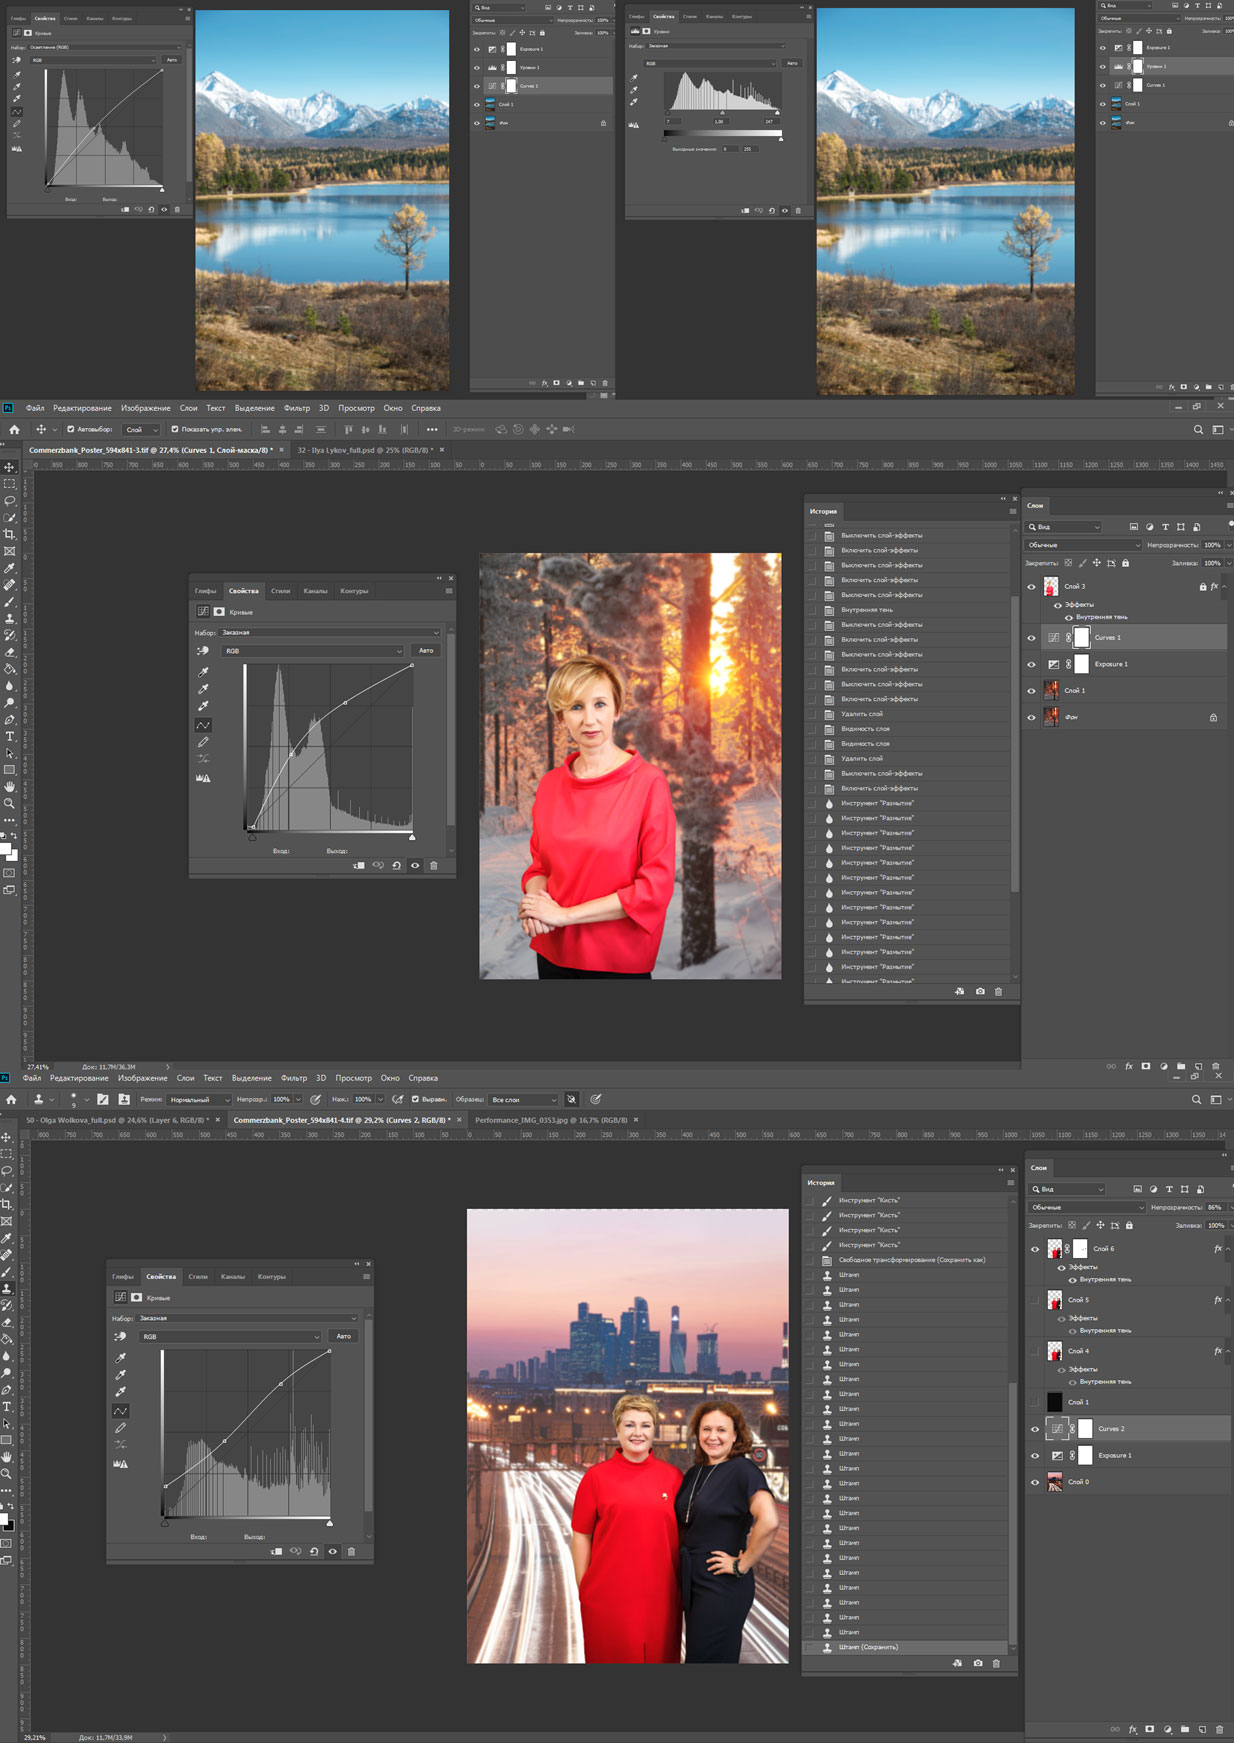The image size is (1234, 1743).
Task: Toggle the Показать упр. элем. checkbox
Action: [x=175, y=429]
